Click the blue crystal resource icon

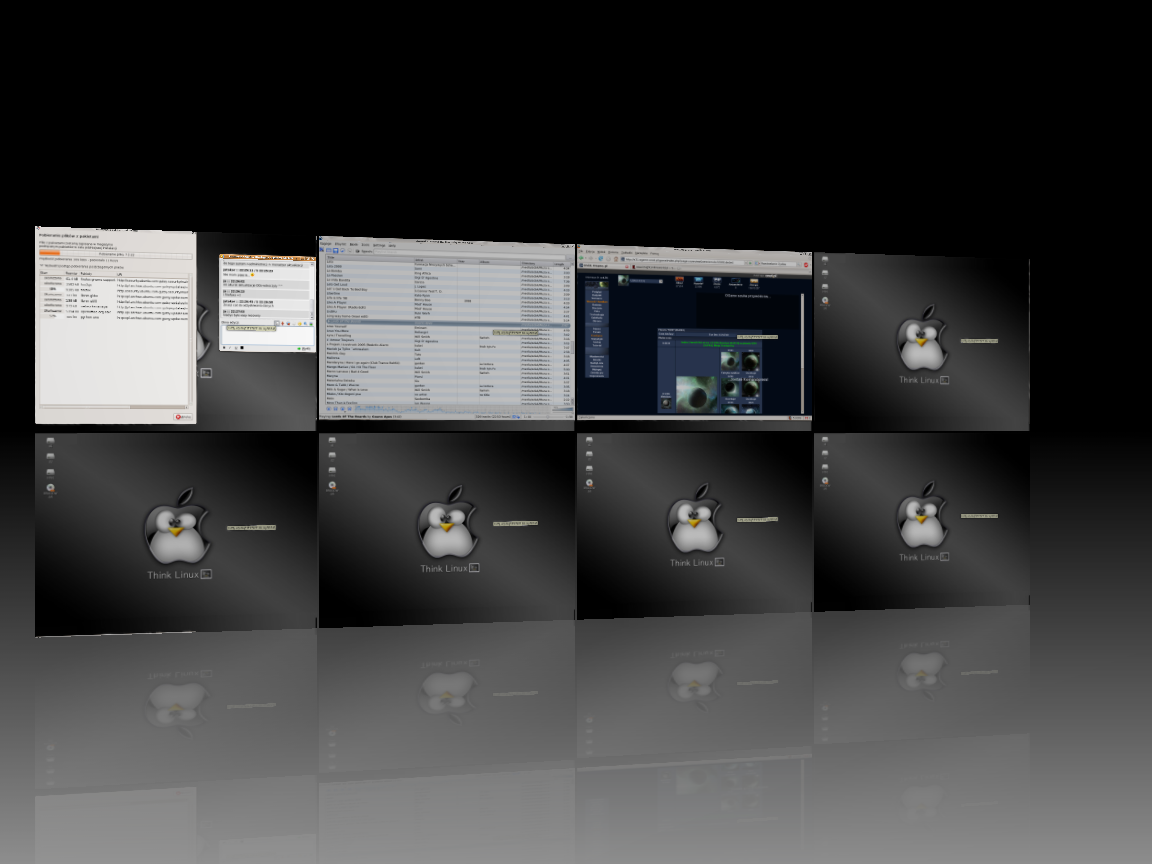click(x=698, y=281)
